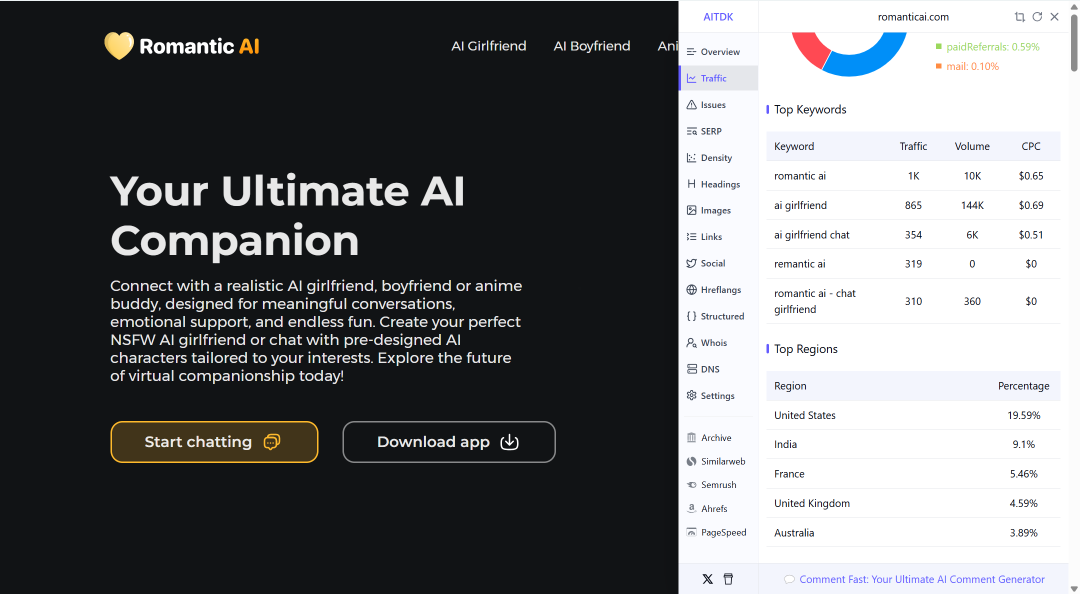Click the panel vertical scrollbar thumb
Screen dimensions: 1080x594
(1074, 41)
